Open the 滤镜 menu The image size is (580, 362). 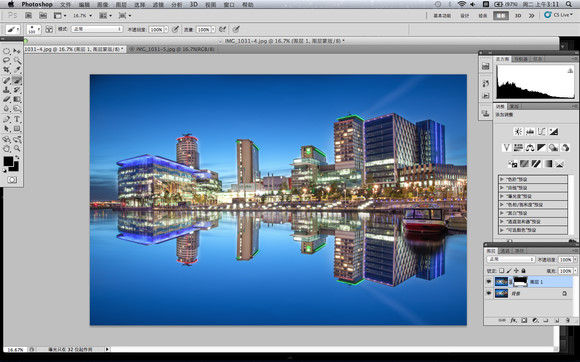pos(158,4)
